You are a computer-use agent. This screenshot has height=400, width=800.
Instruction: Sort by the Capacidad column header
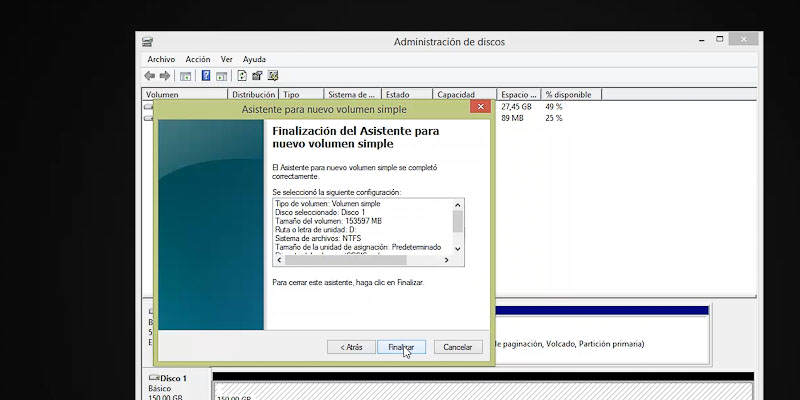click(465, 94)
